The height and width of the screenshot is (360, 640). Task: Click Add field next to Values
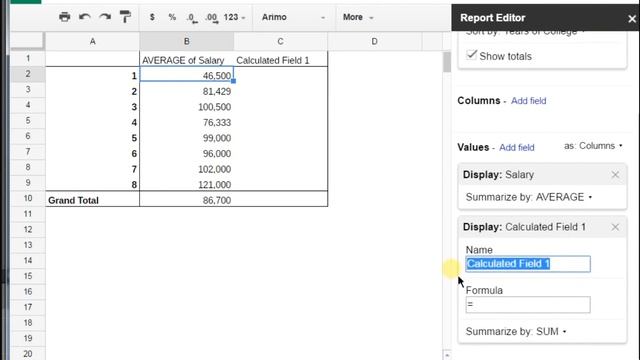(517, 147)
